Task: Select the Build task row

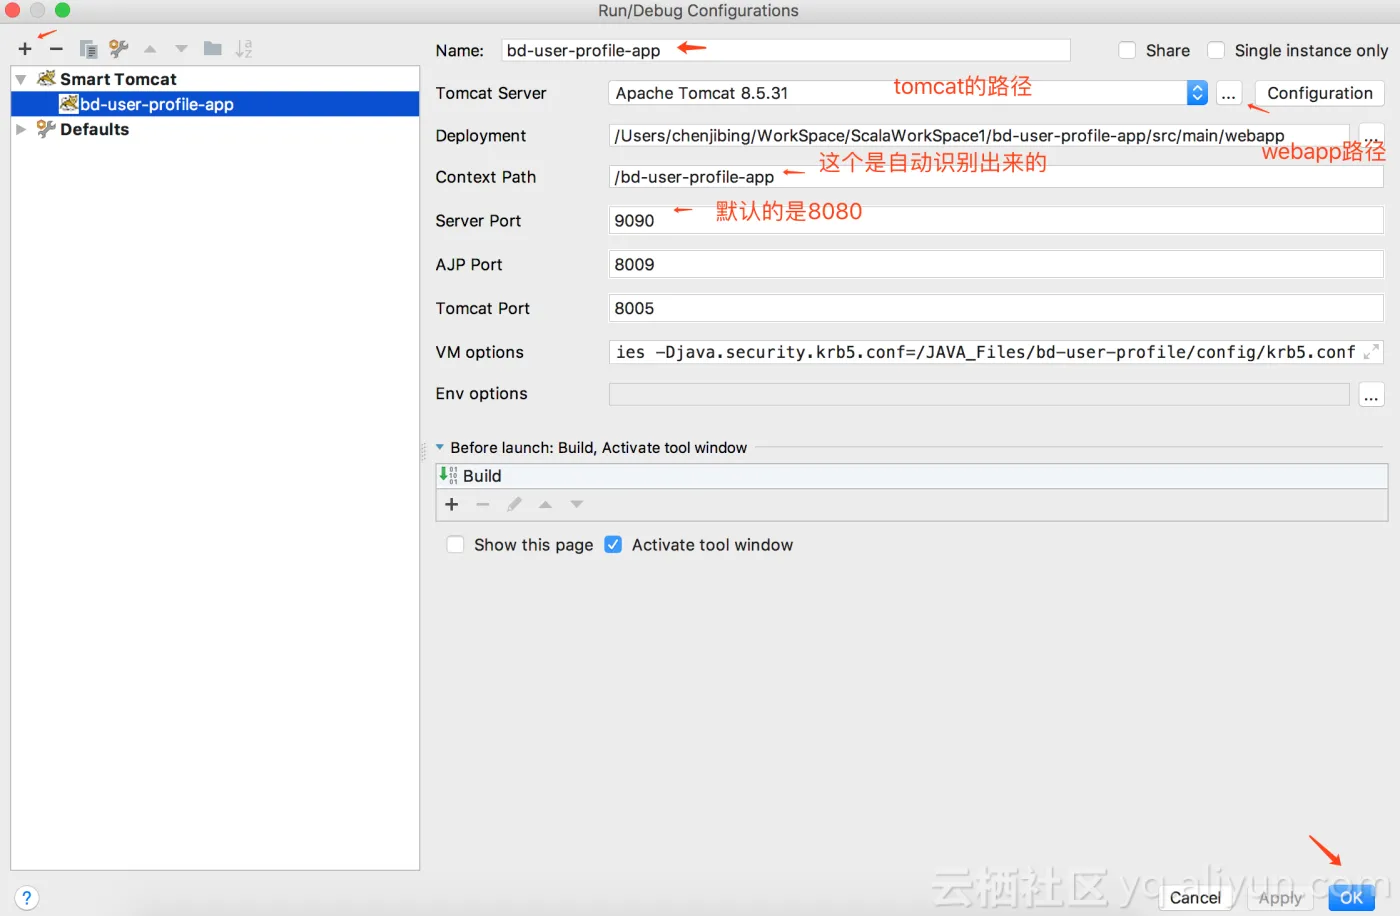Action: point(912,476)
